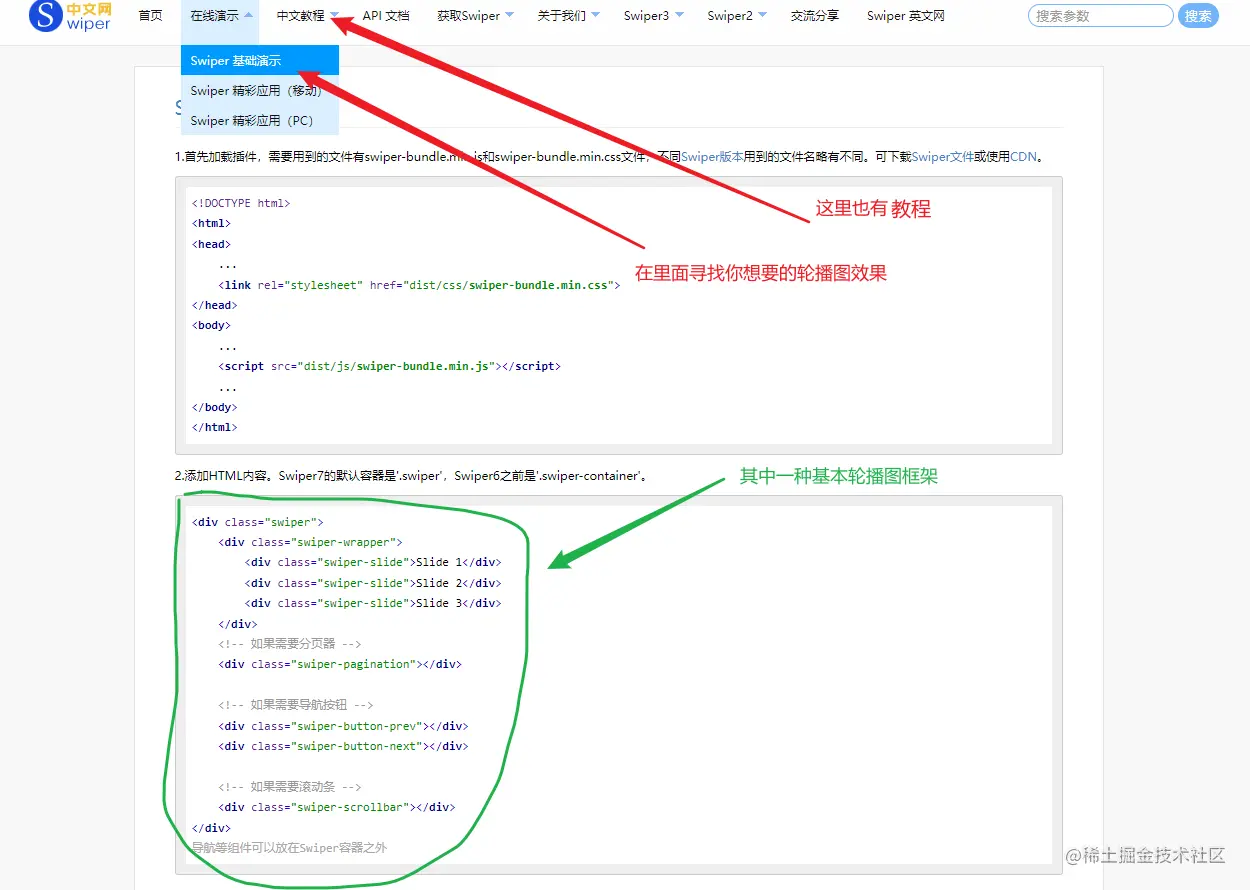Viewport: 1250px width, 890px height.
Task: Click the 如果需要分页器 comment line
Action: click(x=290, y=644)
